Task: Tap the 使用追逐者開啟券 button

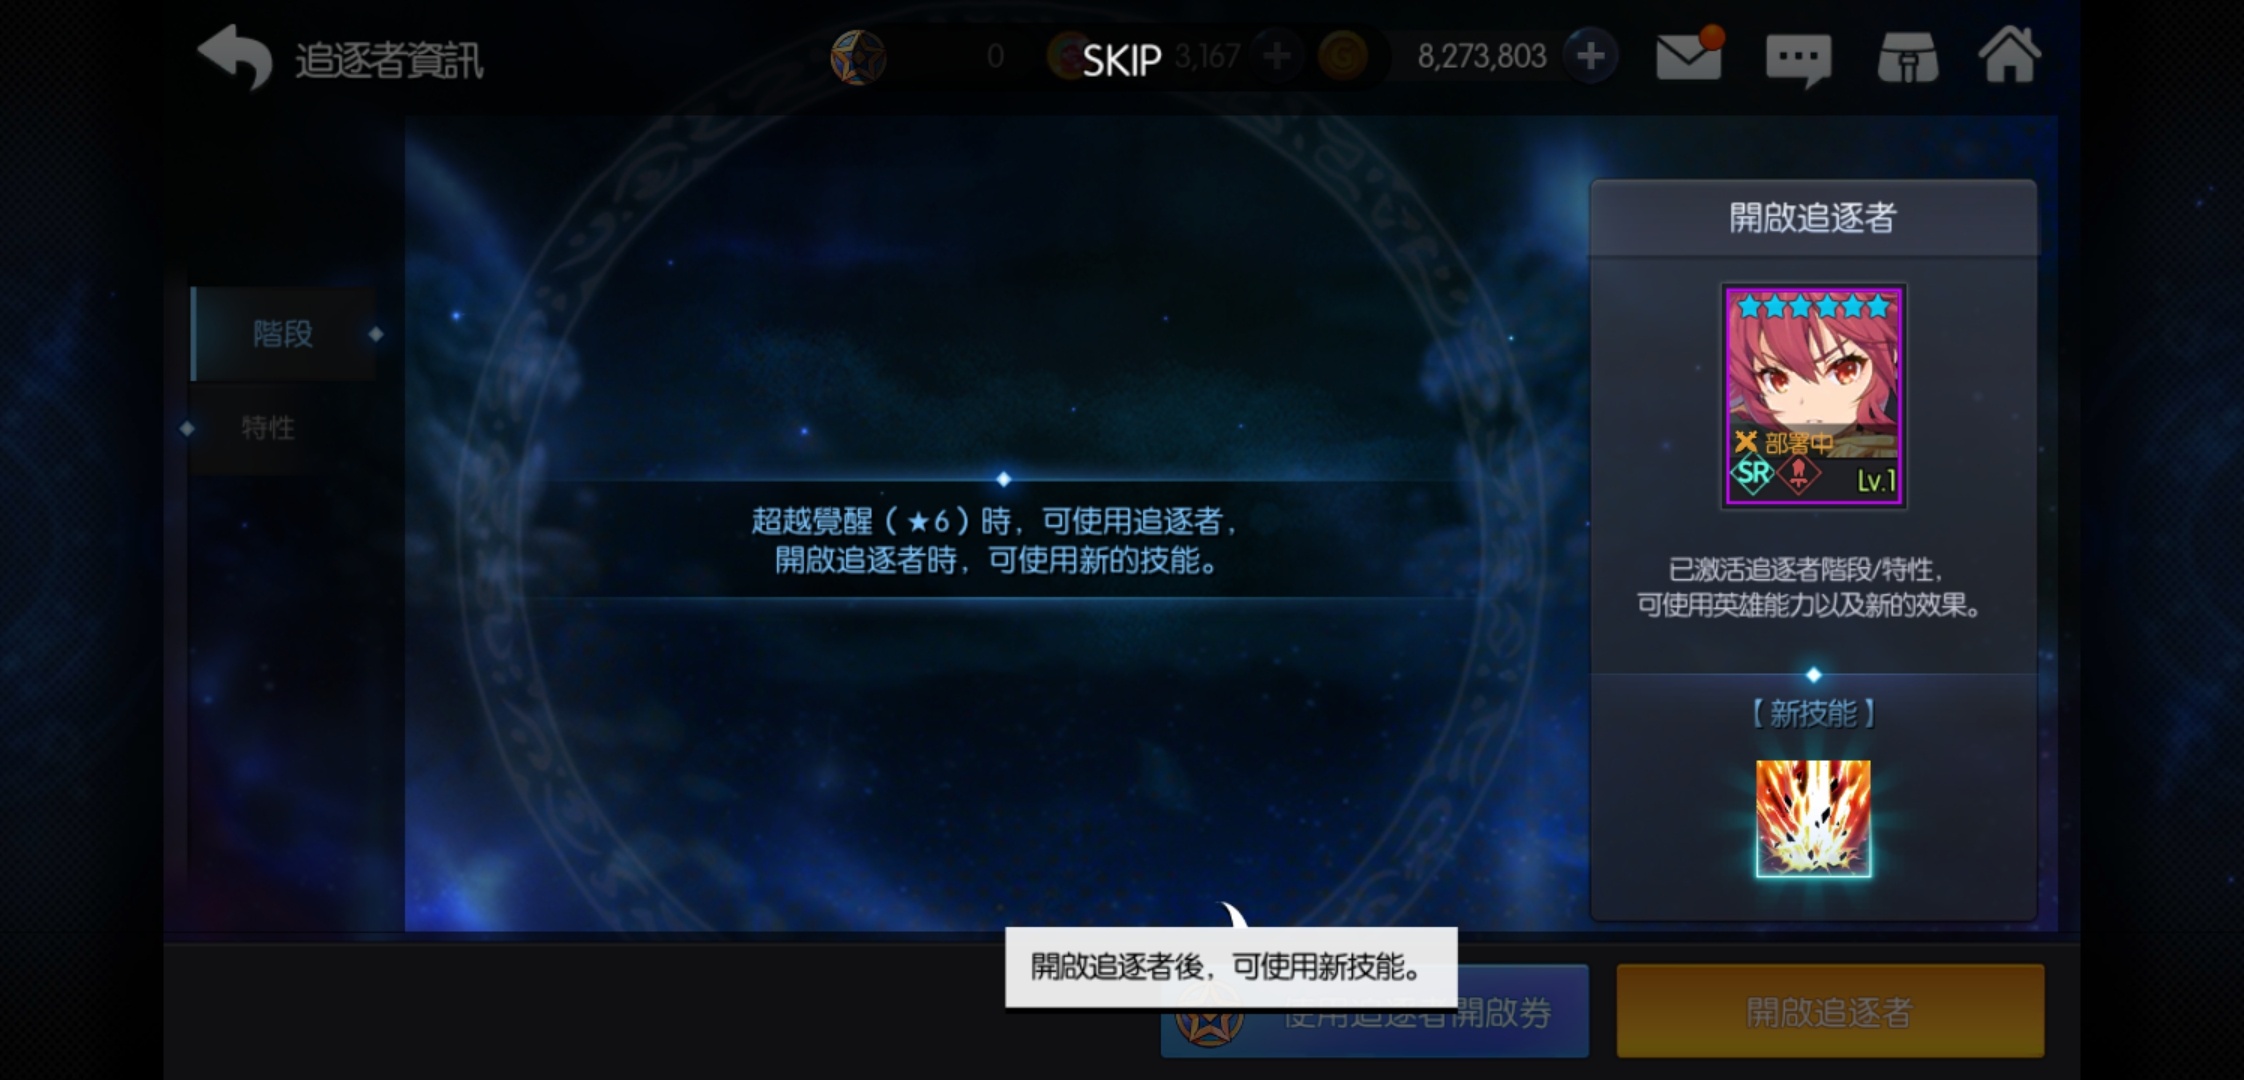Action: click(x=1375, y=1012)
